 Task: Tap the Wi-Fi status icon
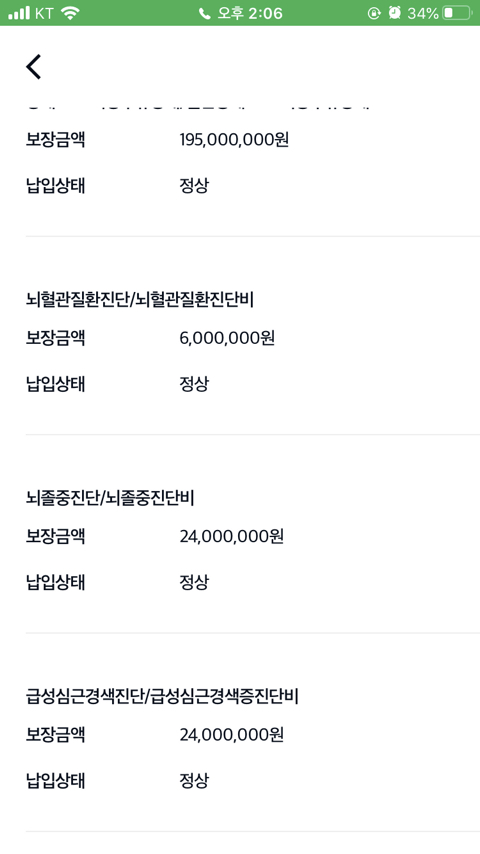pyautogui.click(x=70, y=13)
